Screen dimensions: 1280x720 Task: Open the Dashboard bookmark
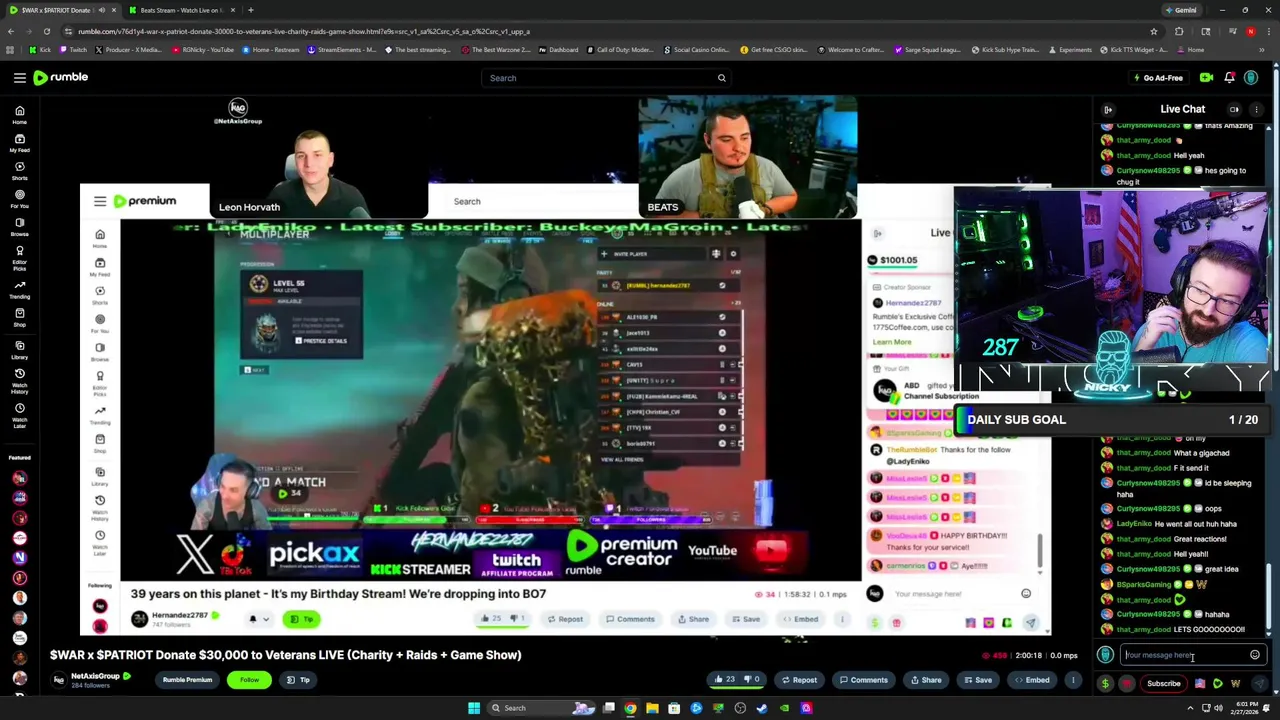coord(558,50)
